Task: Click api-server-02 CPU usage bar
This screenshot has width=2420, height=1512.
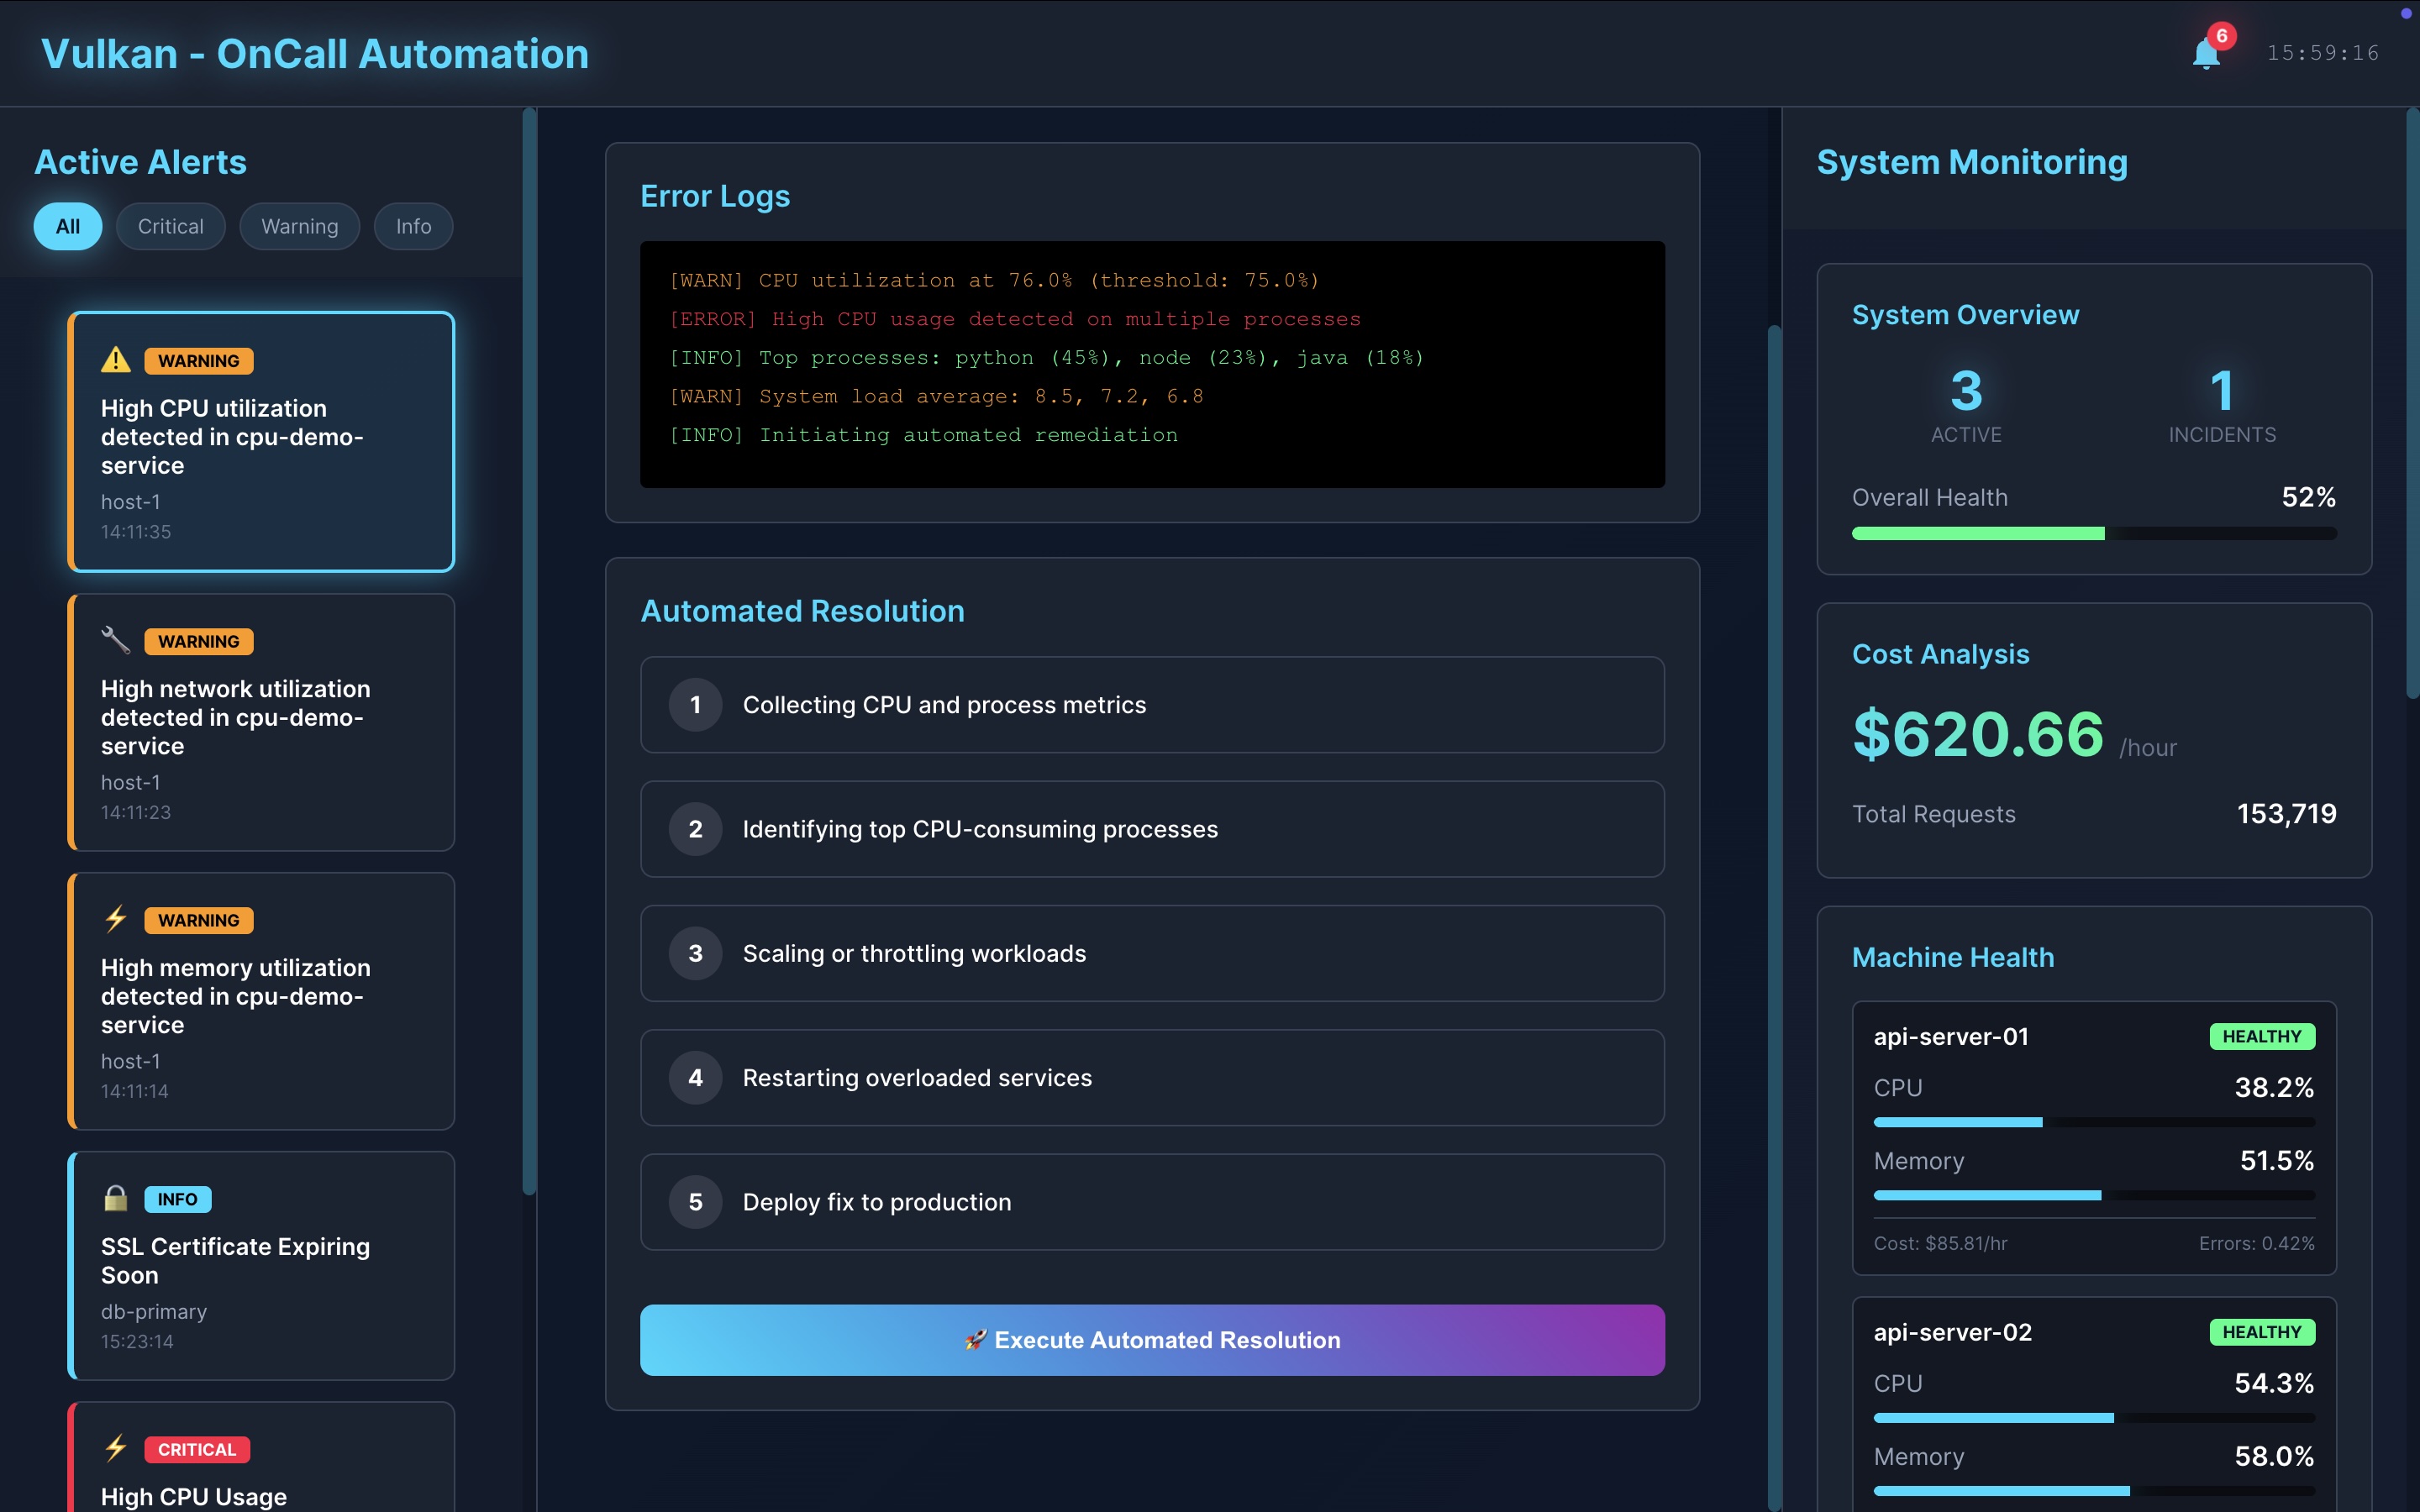Action: point(2093,1418)
